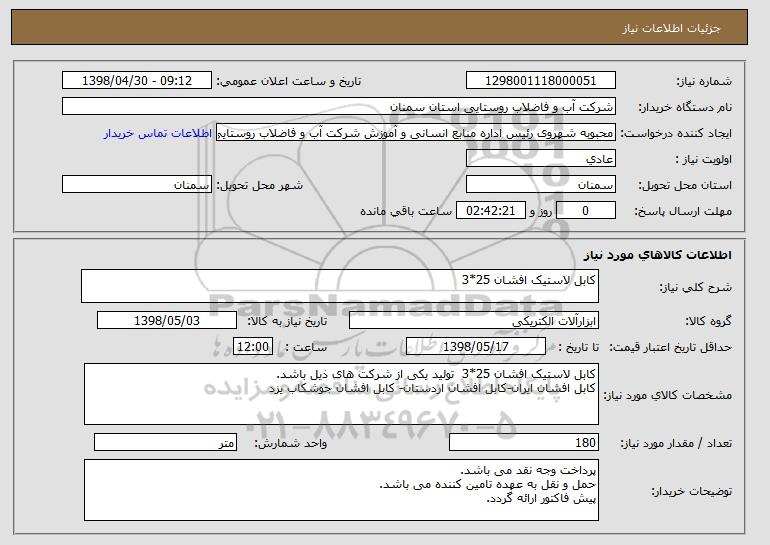This screenshot has width=770, height=545.
Task: Click the delivery province field سمنان
Action: 541,185
